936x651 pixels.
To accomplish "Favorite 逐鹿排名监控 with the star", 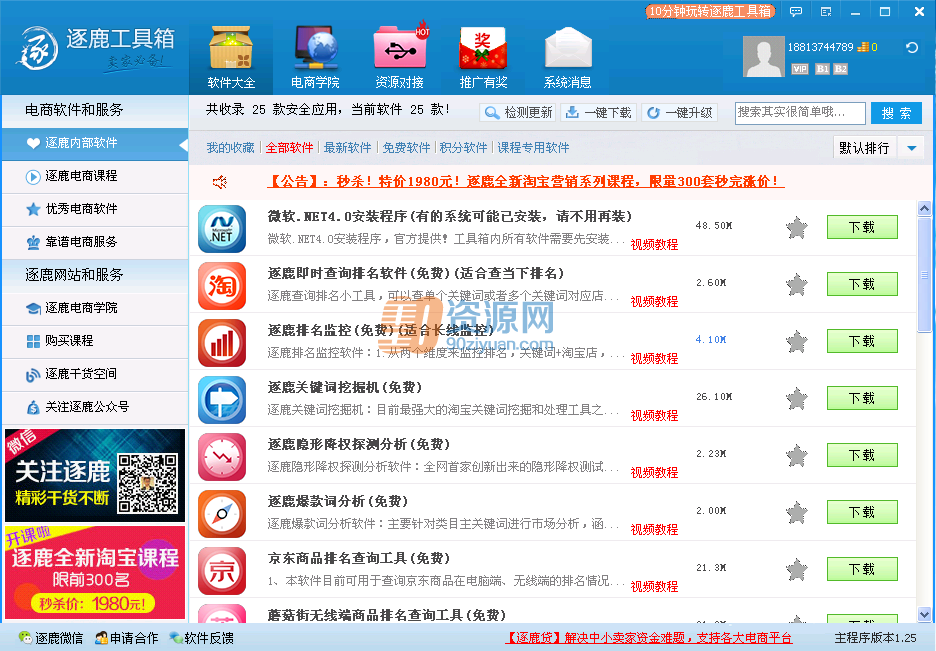I will coord(797,341).
